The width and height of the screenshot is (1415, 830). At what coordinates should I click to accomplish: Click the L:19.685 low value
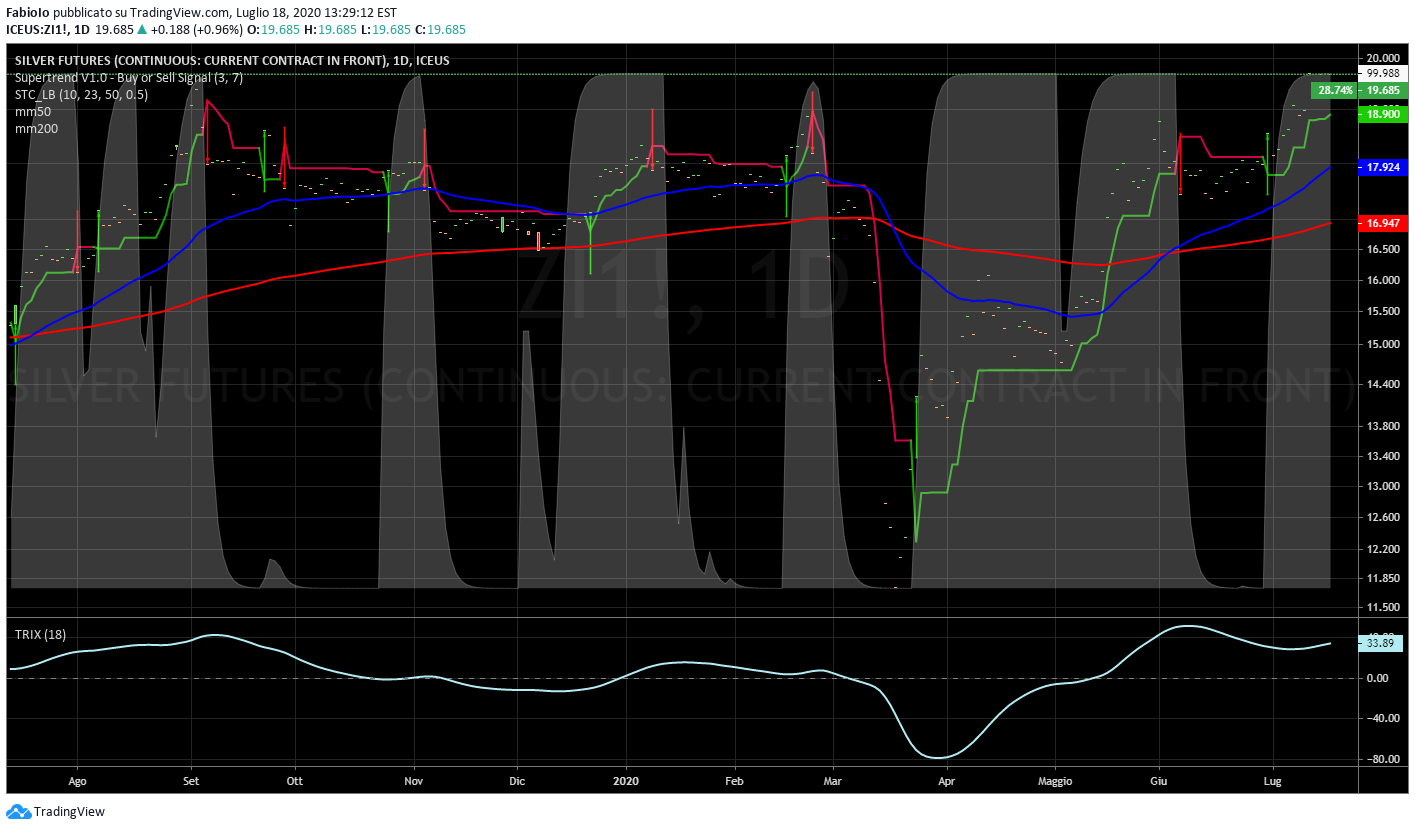(388, 30)
